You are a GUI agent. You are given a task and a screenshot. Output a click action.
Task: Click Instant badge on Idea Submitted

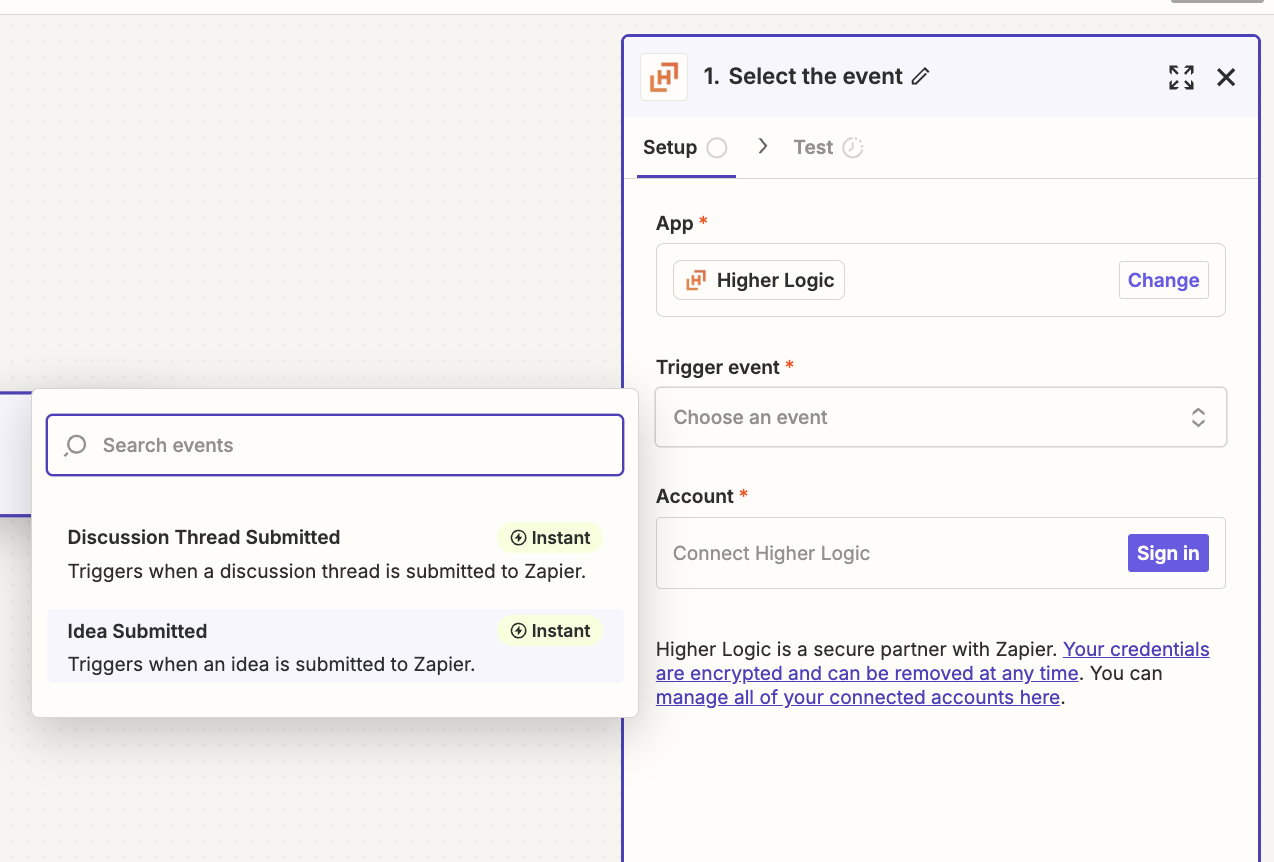pos(550,631)
